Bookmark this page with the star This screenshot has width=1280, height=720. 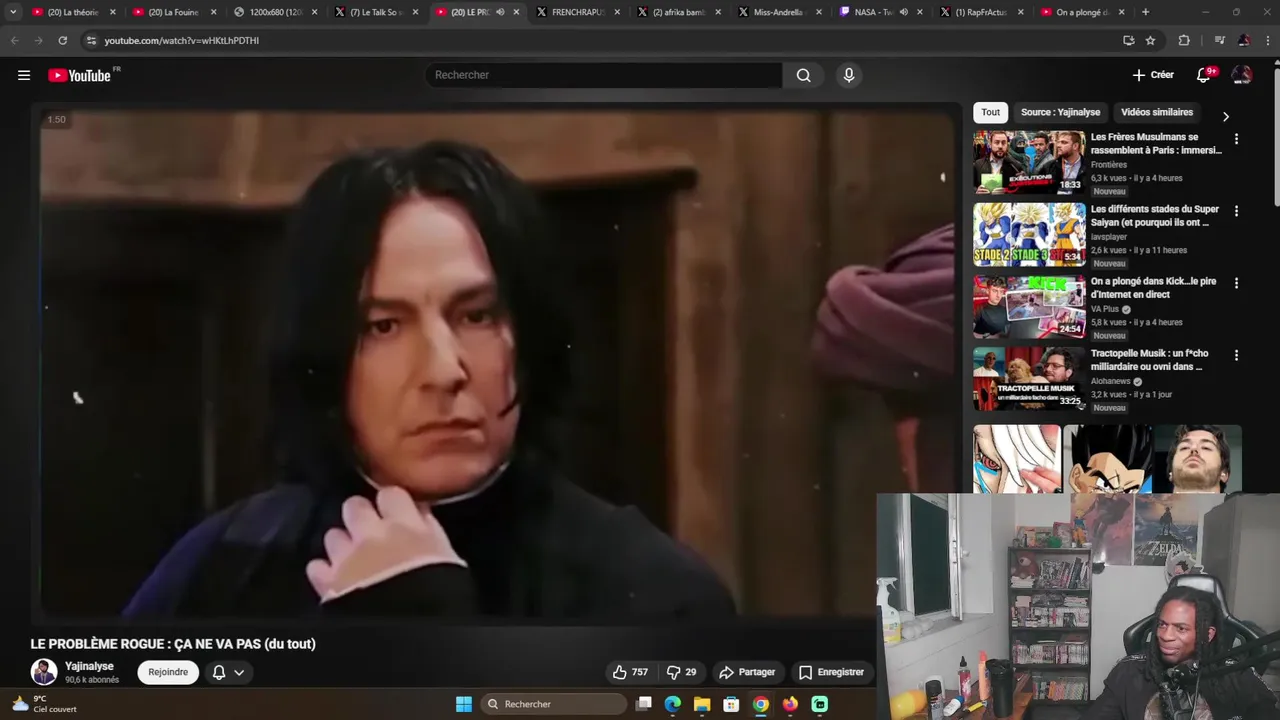1150,40
